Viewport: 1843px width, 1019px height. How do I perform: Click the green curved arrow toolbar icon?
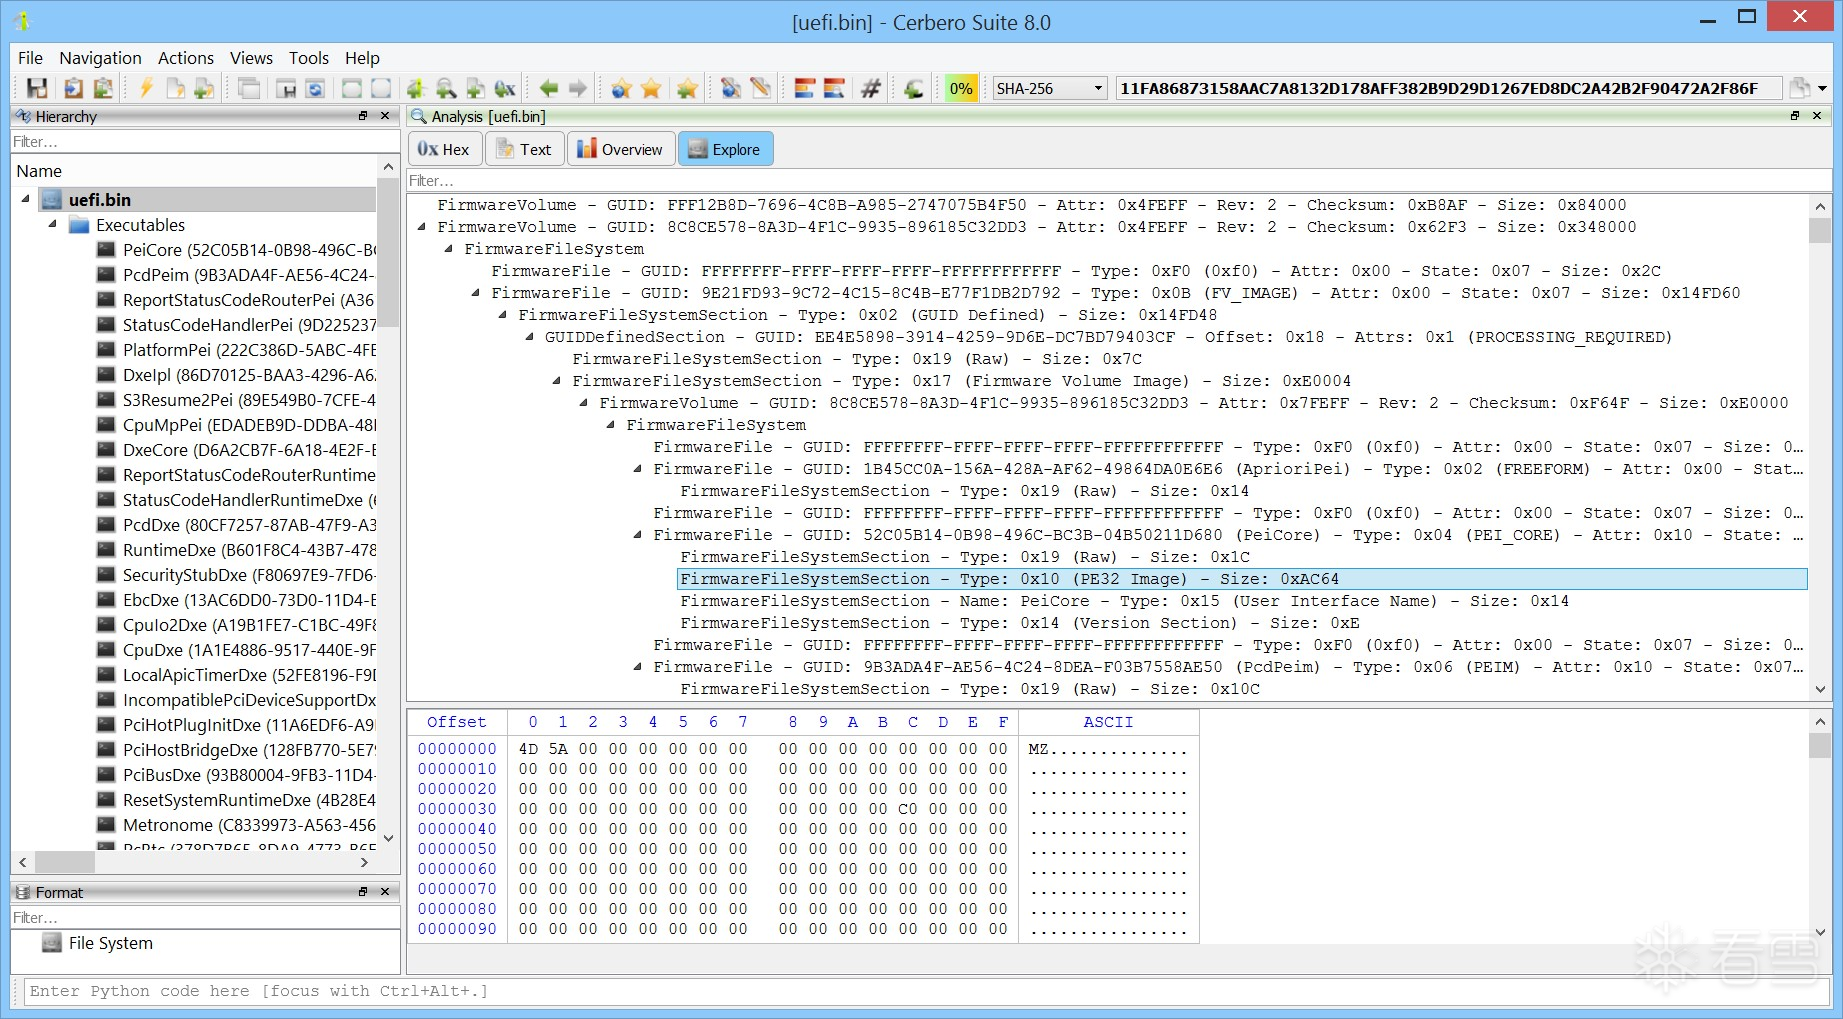pos(913,88)
